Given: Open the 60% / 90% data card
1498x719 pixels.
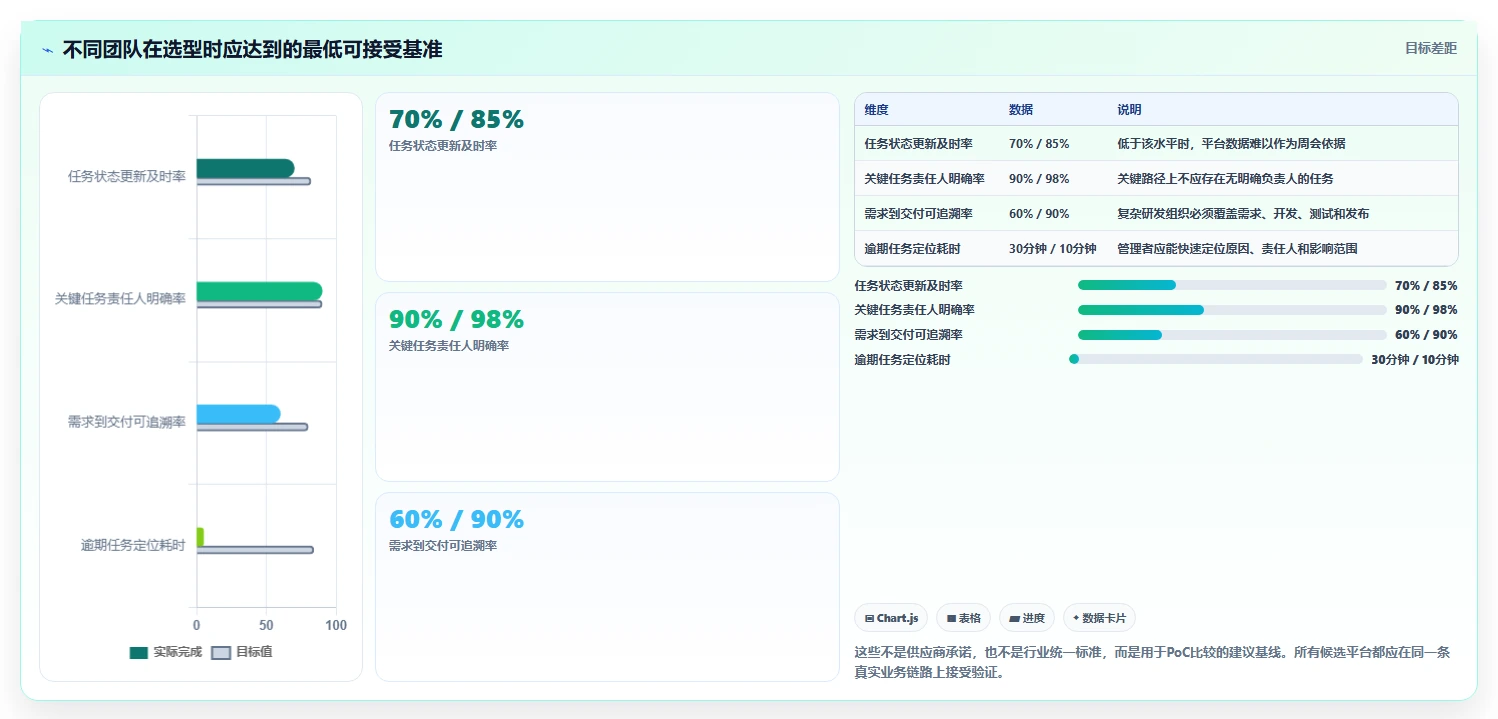Looking at the screenshot, I should tap(607, 587).
